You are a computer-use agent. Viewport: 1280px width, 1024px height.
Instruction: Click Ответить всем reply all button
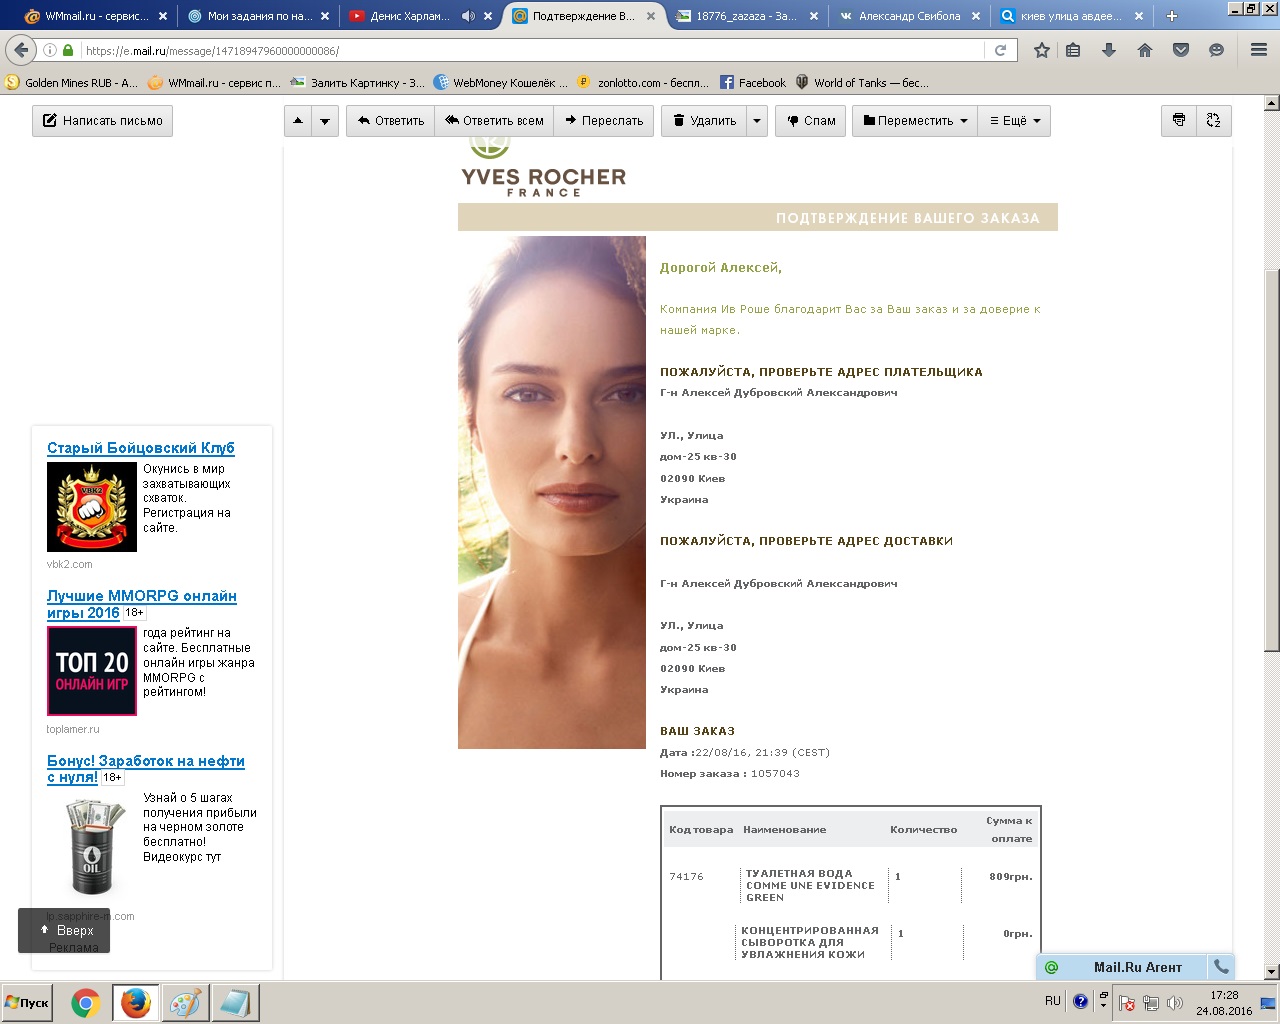494,121
